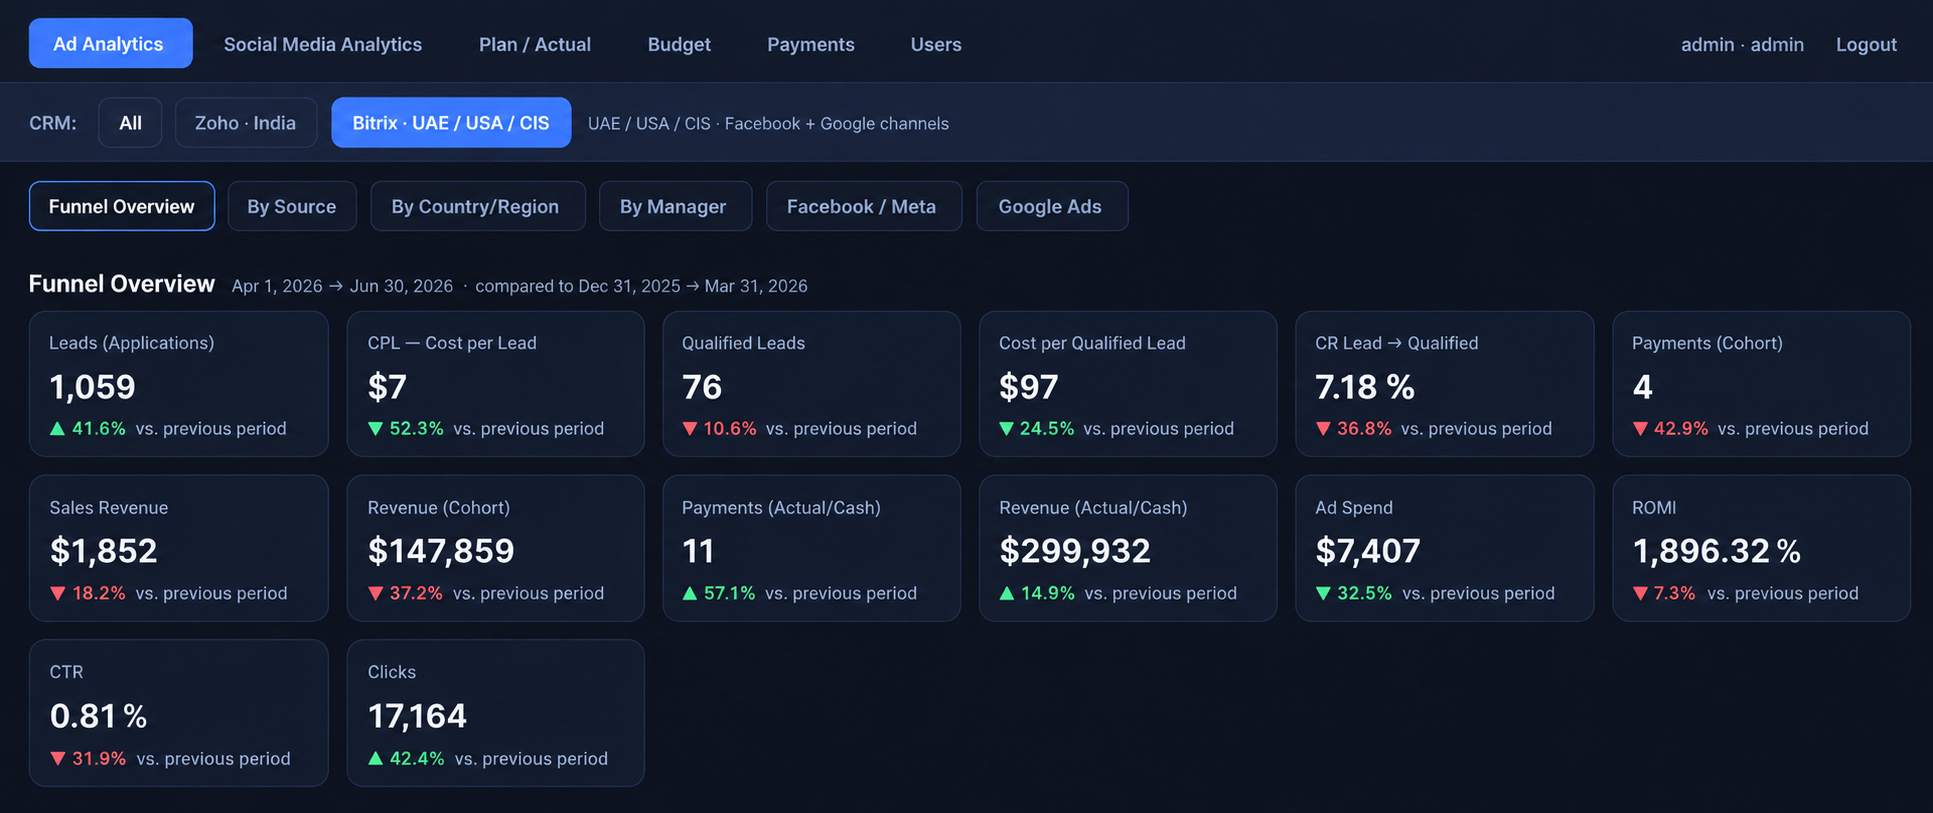
Task: Click the red down arrow in Qualified Leads card
Action: click(690, 429)
